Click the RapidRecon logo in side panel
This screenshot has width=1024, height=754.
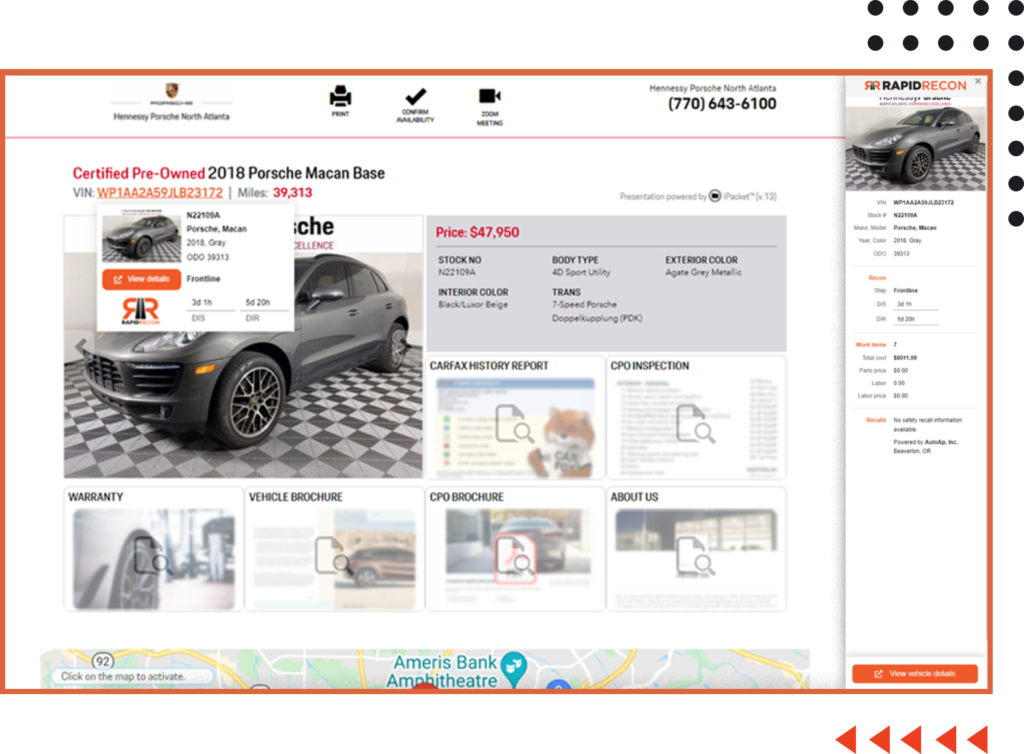coord(915,86)
